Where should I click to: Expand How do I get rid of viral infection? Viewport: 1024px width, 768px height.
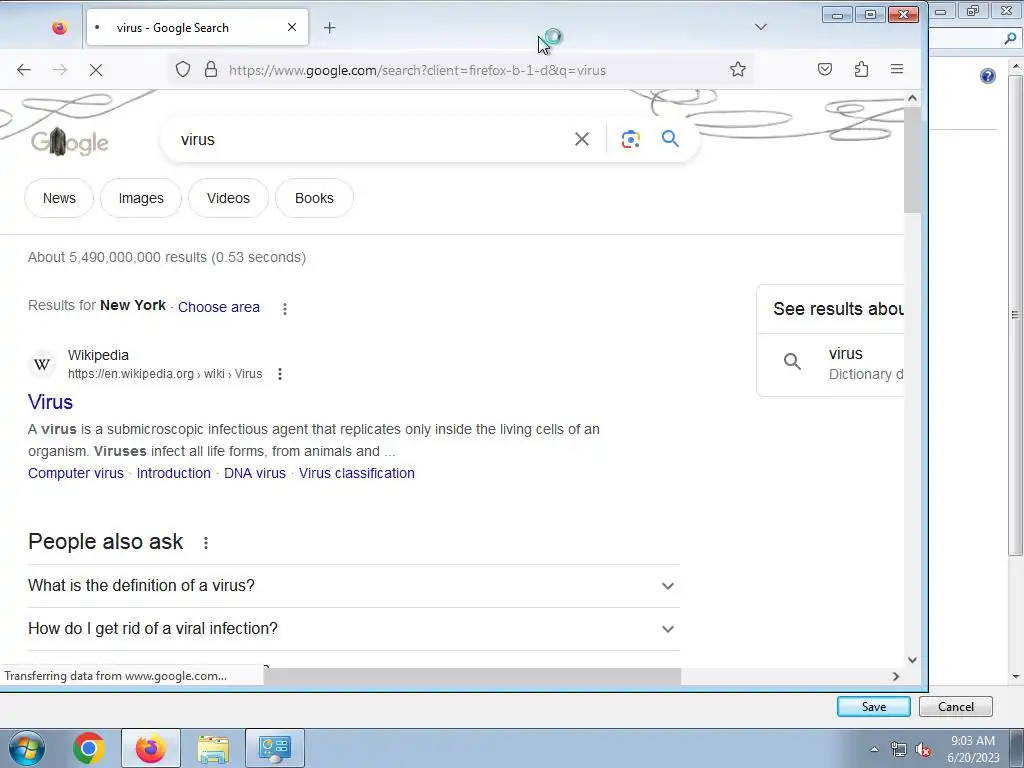click(353, 629)
